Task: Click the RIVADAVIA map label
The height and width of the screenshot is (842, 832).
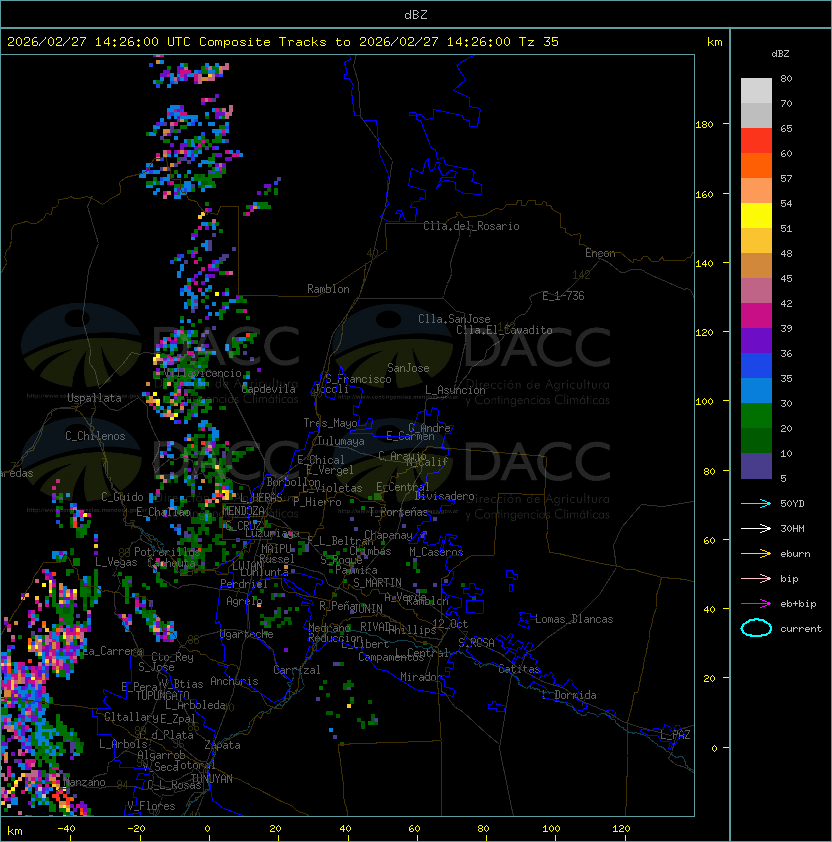Action: pyautogui.click(x=378, y=627)
